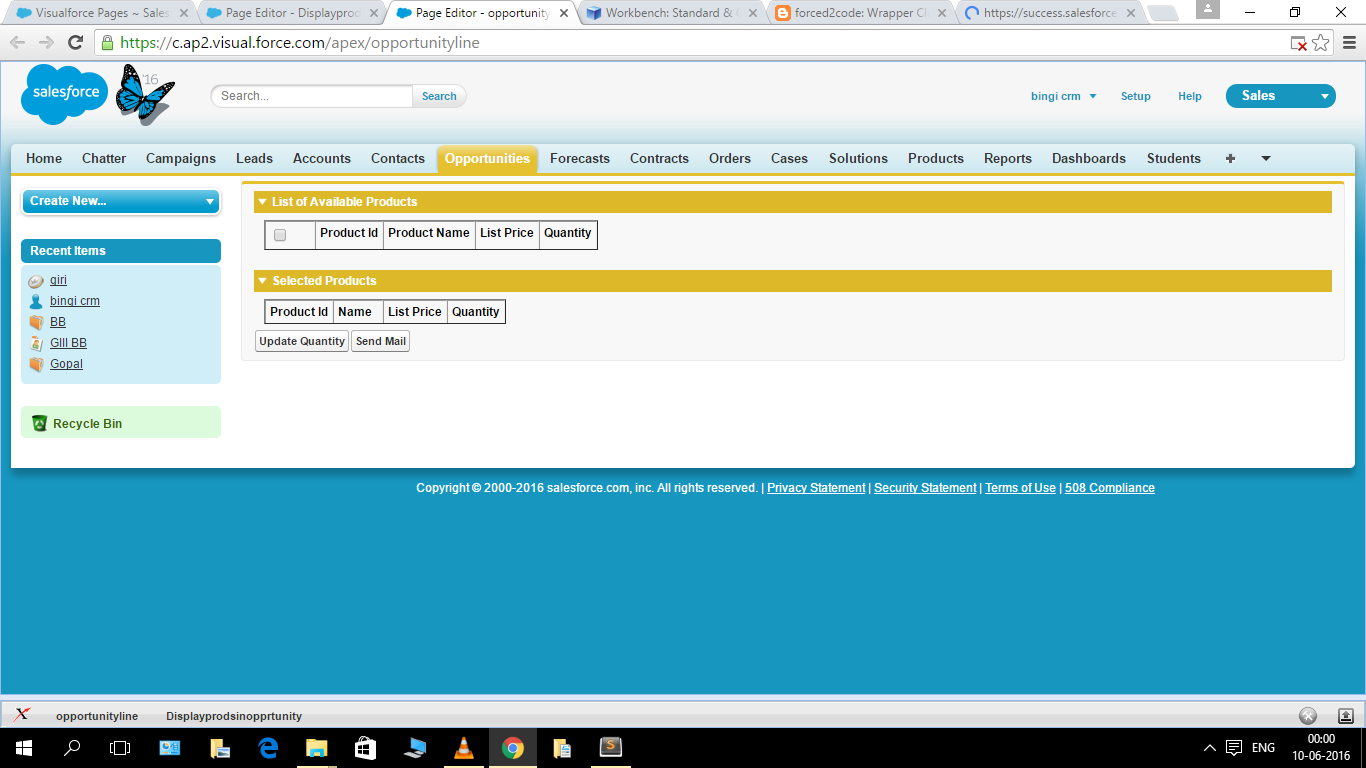Click the icon next to giri in Recent Items
1366x768 pixels.
coord(36,281)
